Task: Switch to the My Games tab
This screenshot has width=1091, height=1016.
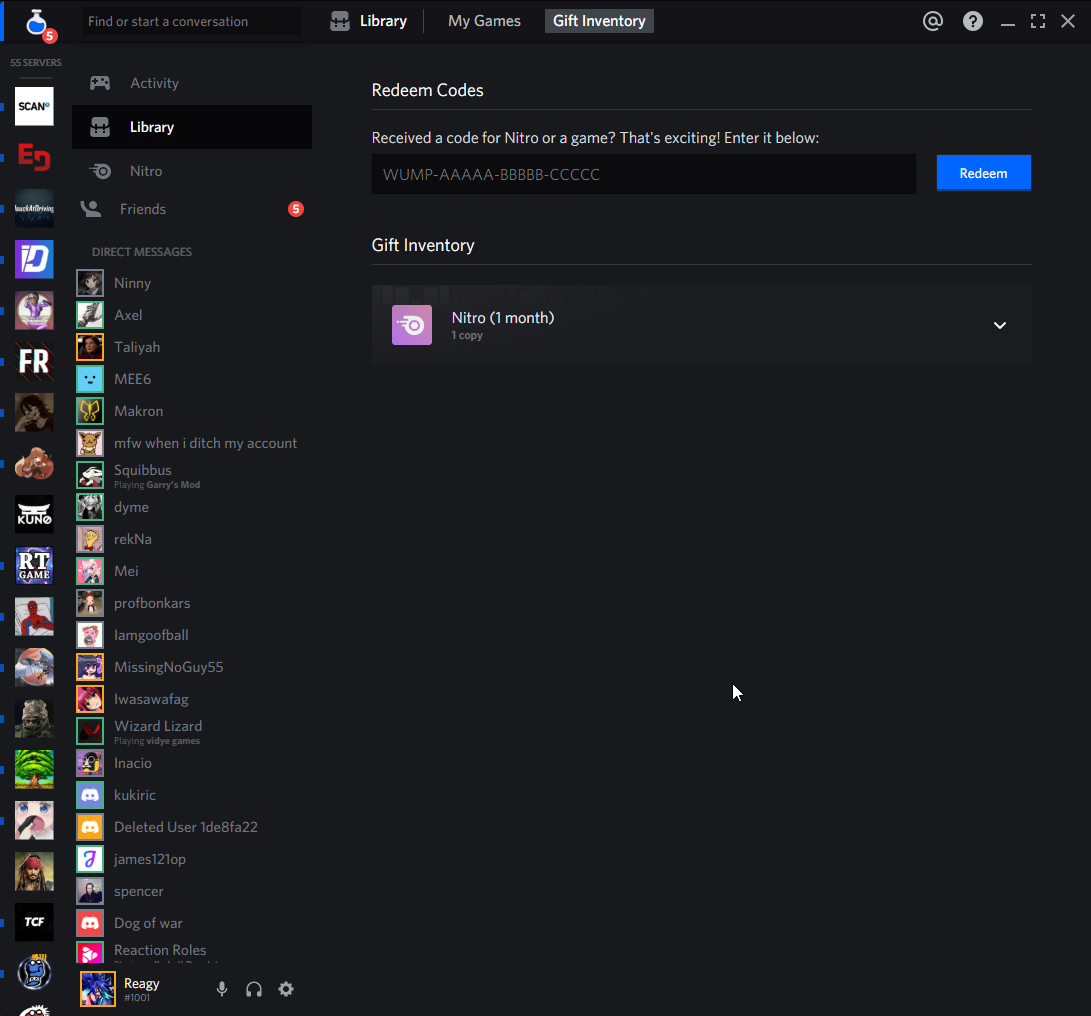Action: coord(484,21)
